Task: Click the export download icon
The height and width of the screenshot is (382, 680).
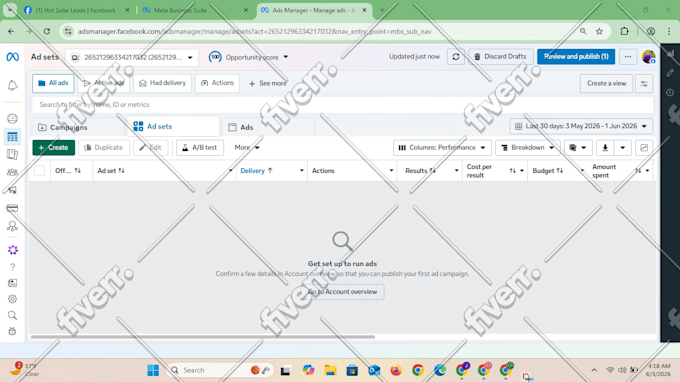Action: tap(605, 148)
